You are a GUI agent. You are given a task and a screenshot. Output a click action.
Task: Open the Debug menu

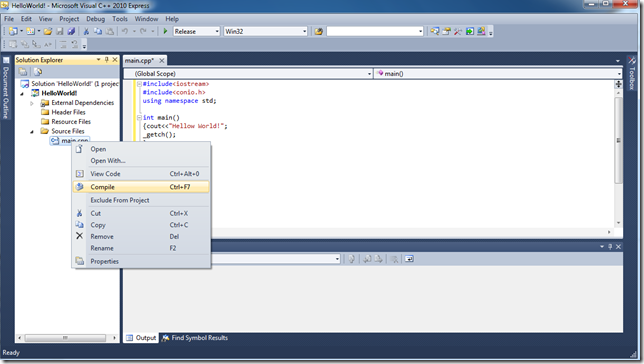95,19
